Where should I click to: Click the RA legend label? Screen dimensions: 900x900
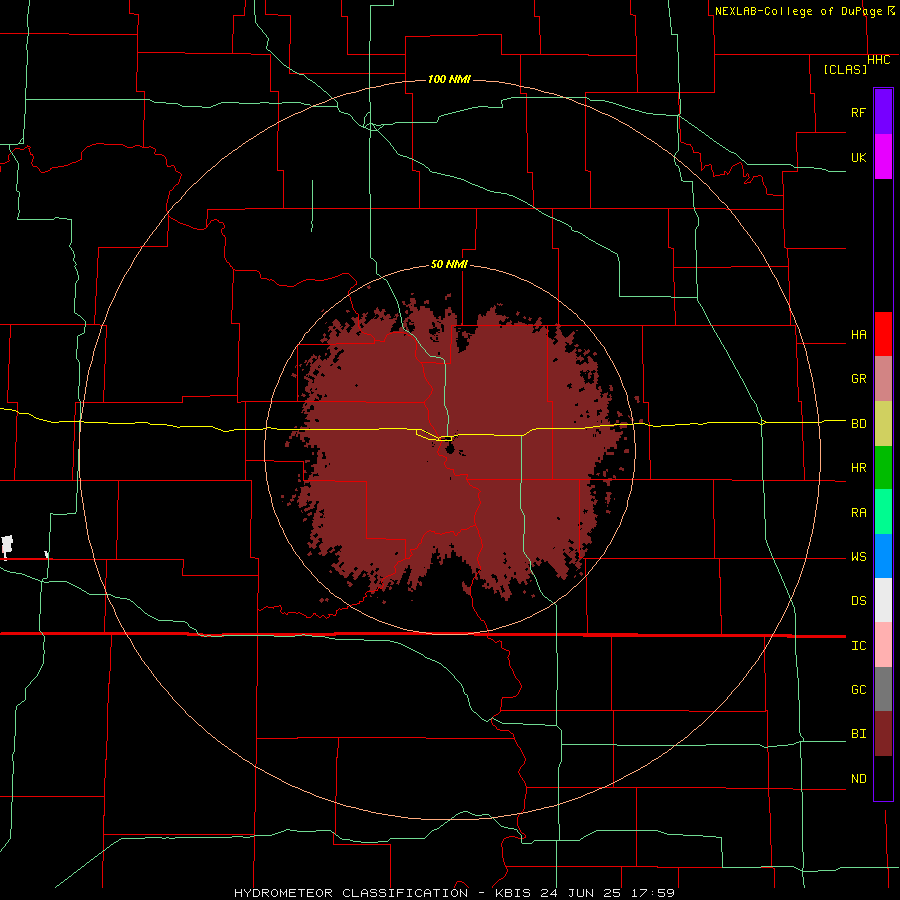(x=858, y=513)
